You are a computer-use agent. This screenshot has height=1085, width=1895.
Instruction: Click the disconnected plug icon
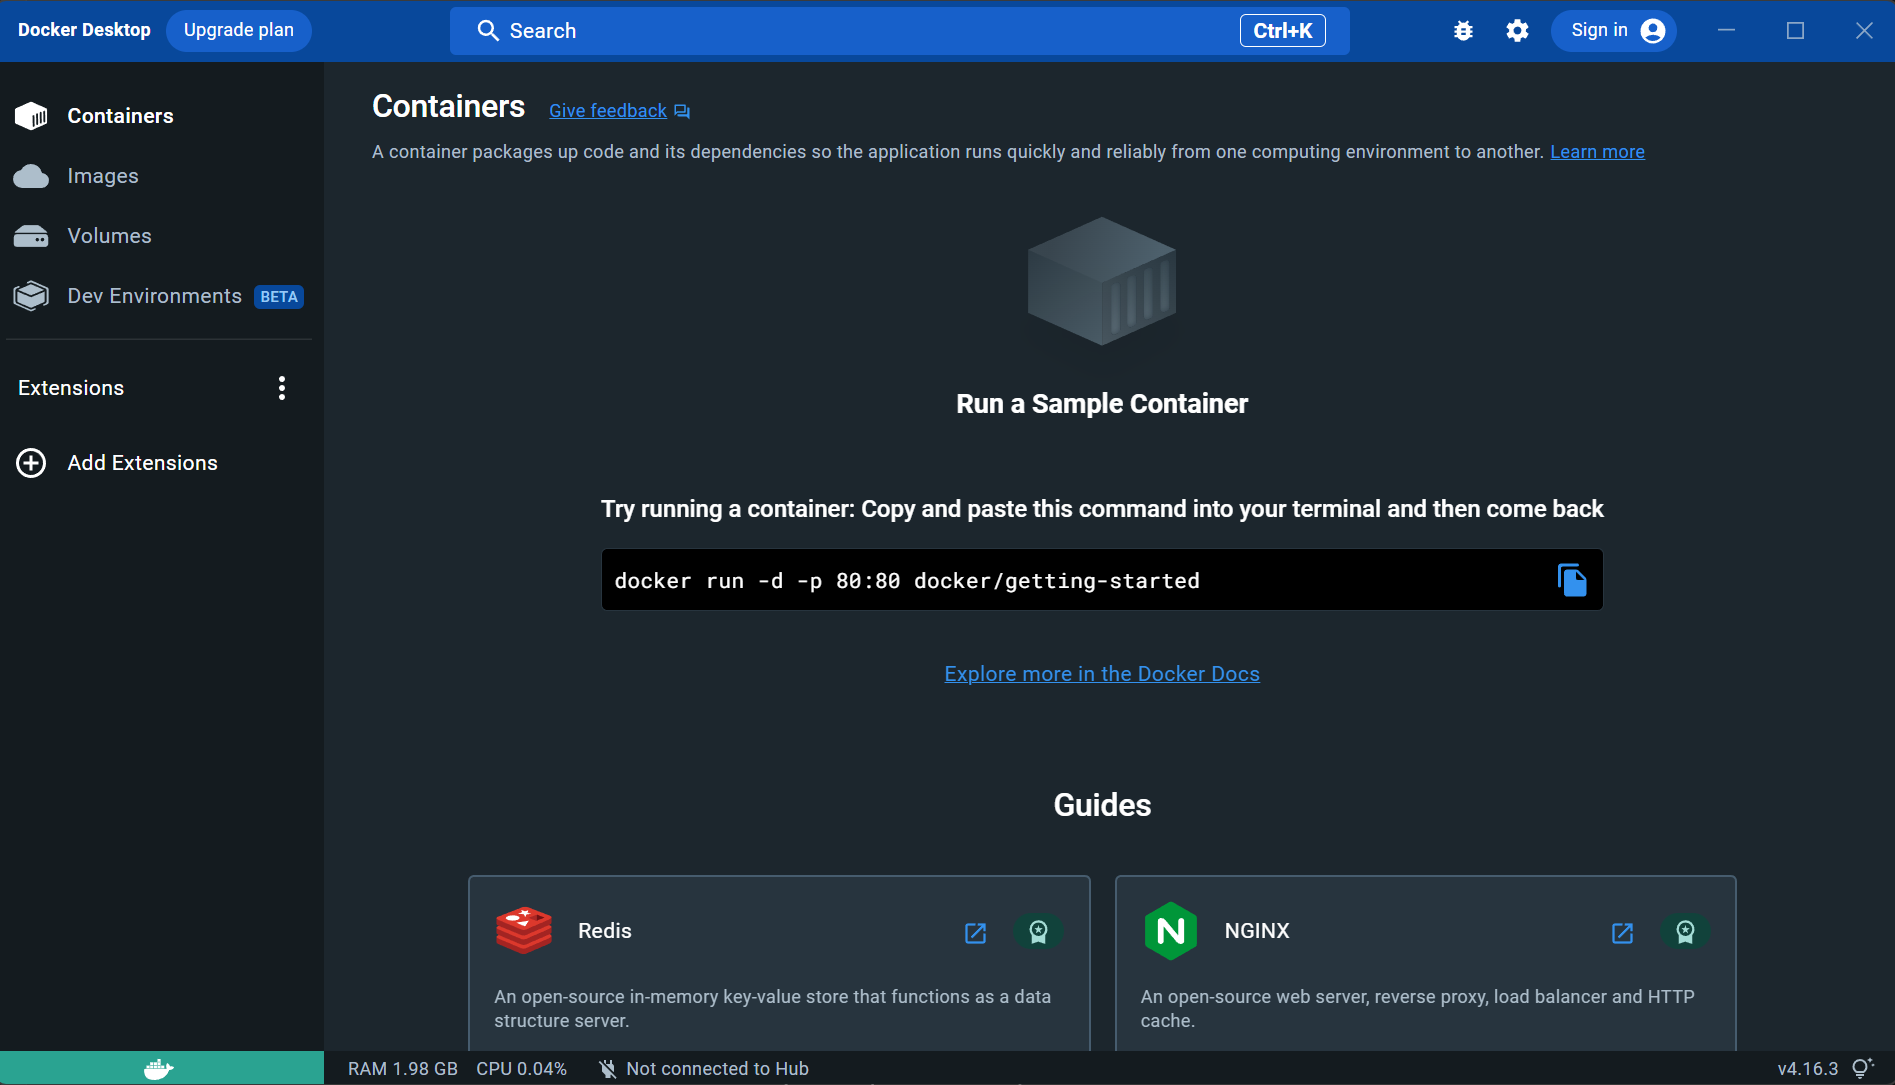(x=607, y=1069)
